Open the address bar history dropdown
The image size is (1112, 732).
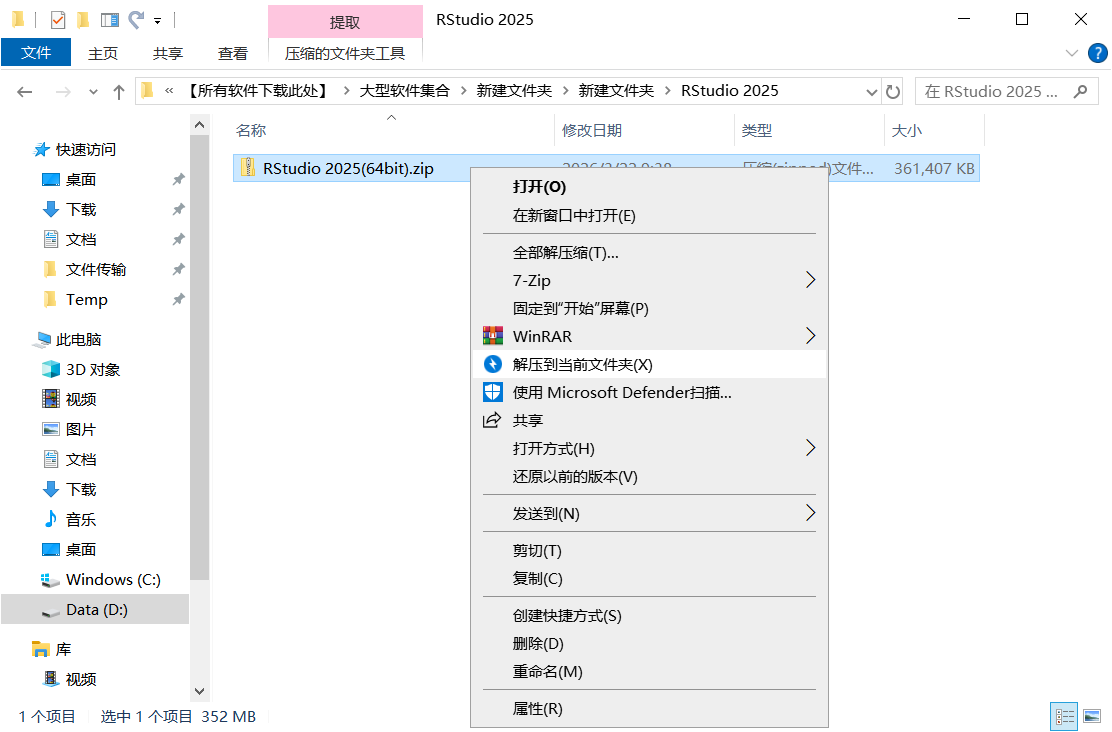pos(872,92)
